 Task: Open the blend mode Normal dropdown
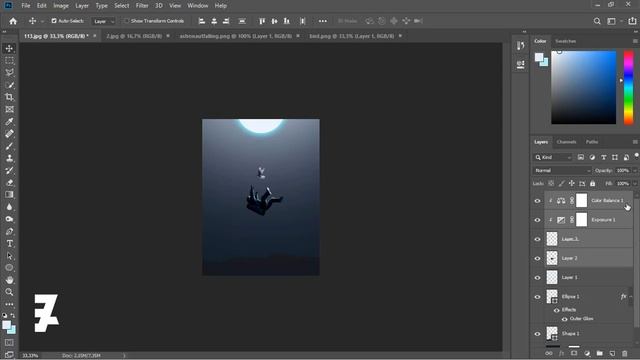(562, 171)
